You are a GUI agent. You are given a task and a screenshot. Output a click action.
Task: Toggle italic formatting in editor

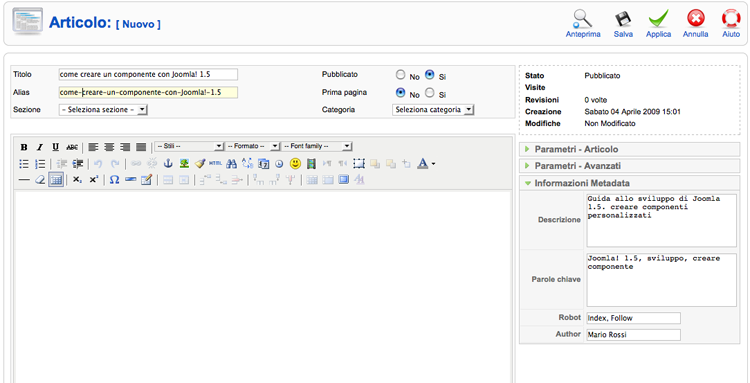click(x=40, y=147)
